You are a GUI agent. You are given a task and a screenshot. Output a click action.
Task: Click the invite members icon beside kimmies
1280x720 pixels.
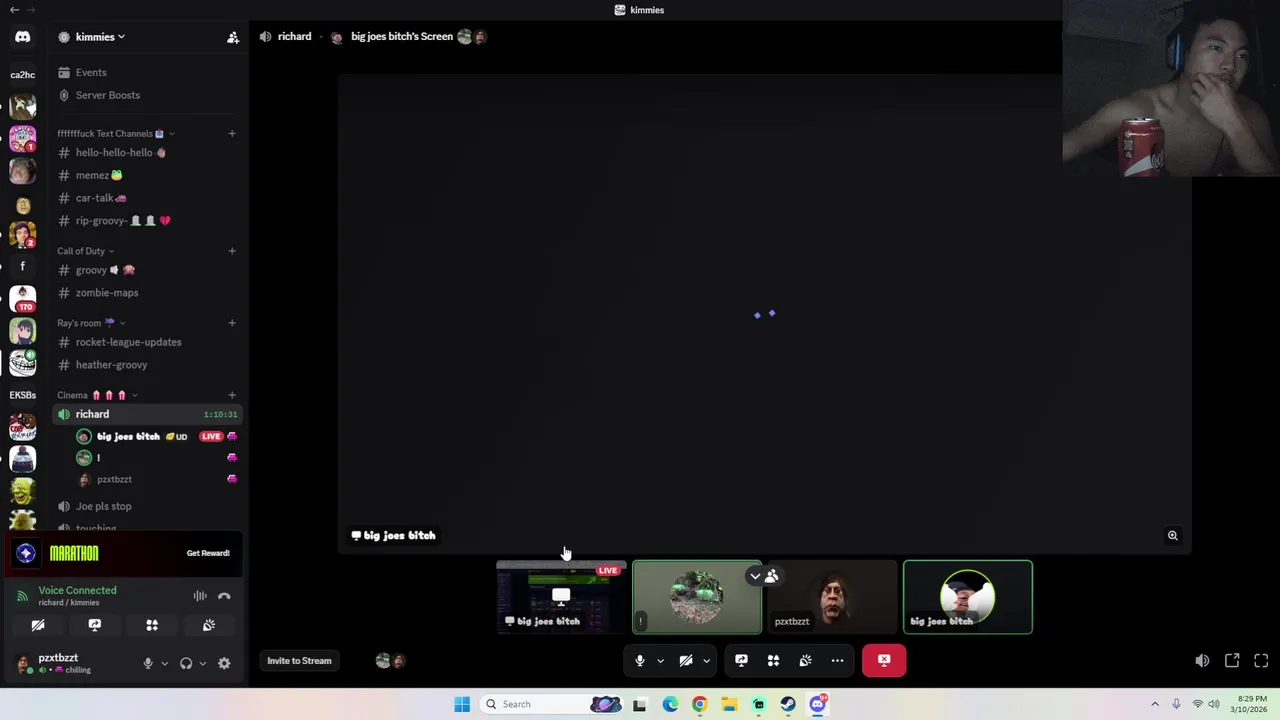point(233,37)
